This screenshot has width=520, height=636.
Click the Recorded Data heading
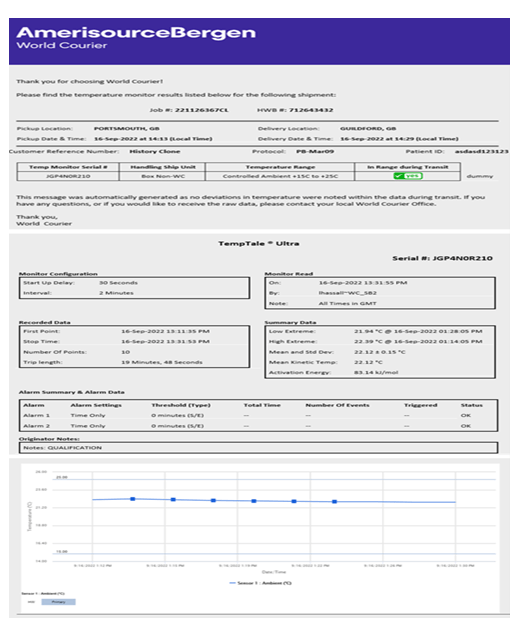point(45,322)
